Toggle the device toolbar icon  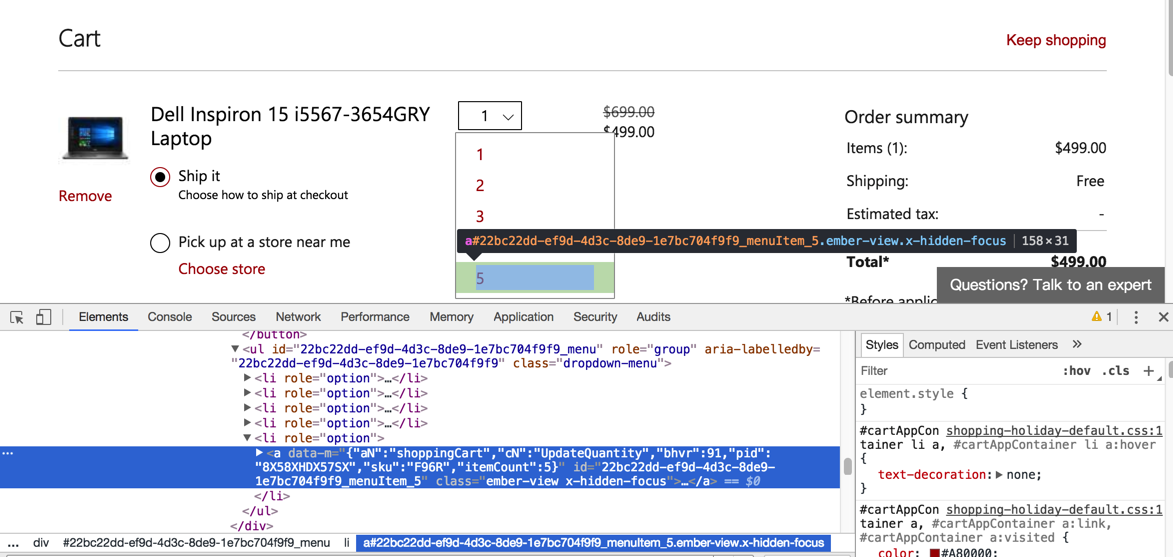coord(43,317)
